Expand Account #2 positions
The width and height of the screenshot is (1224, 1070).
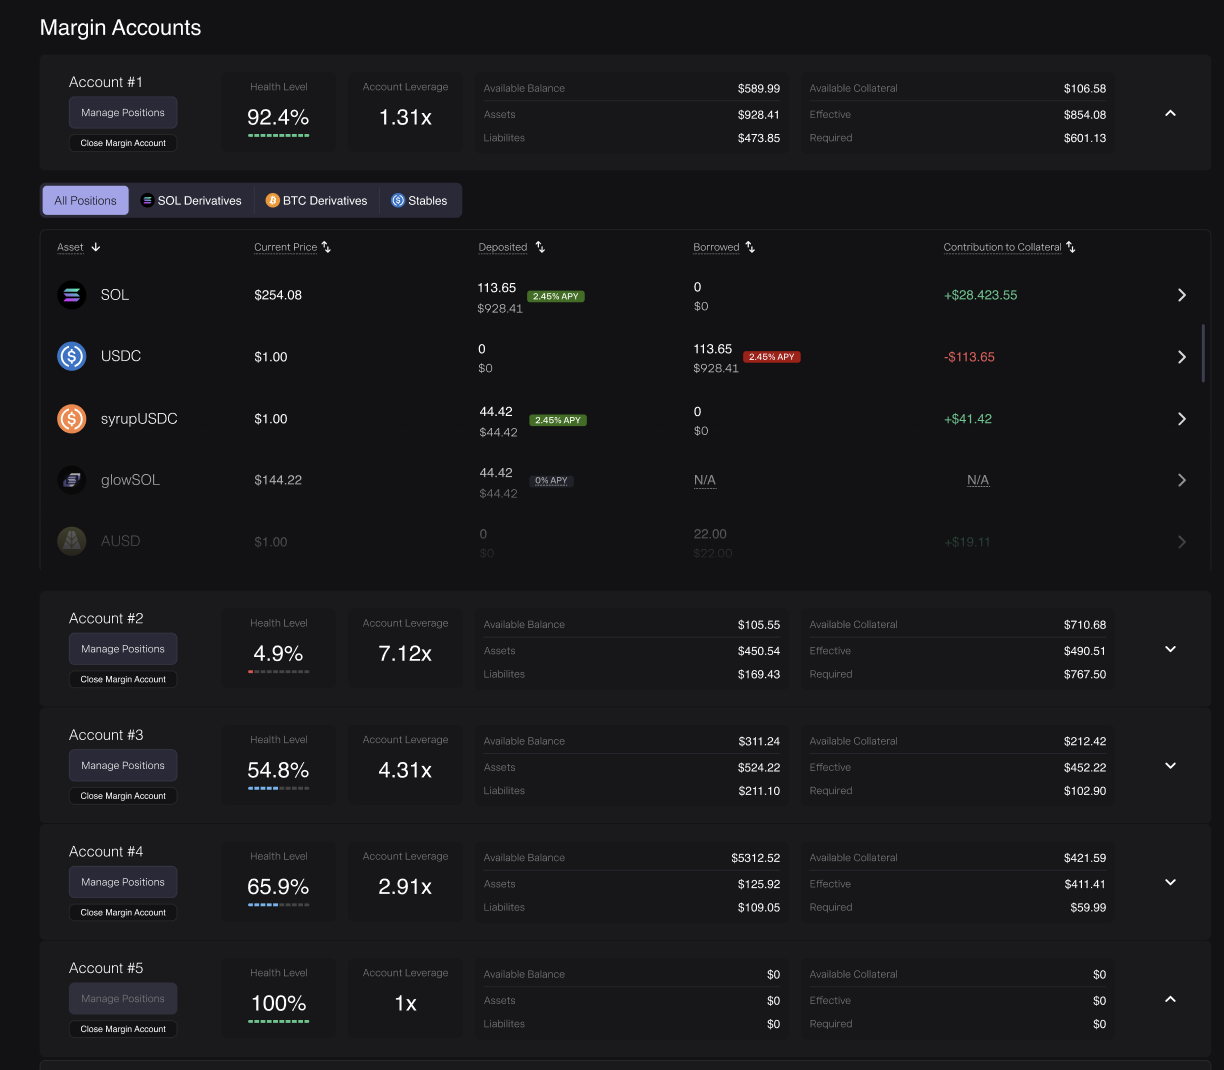click(1170, 649)
